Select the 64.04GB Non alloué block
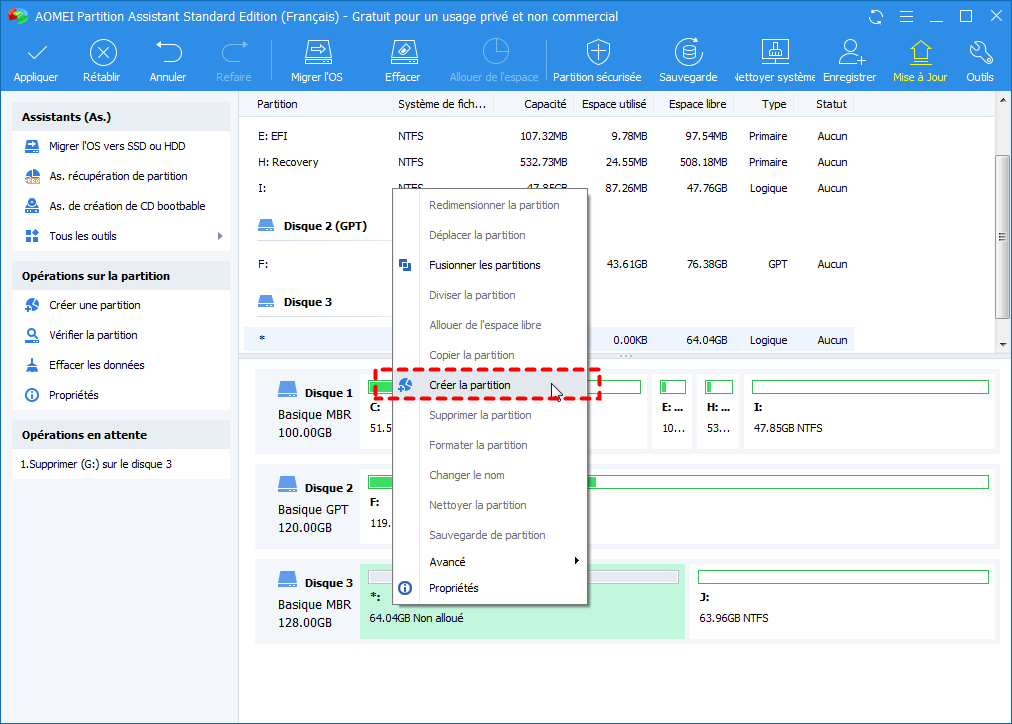Viewport: 1012px width, 724px height. coord(522,601)
